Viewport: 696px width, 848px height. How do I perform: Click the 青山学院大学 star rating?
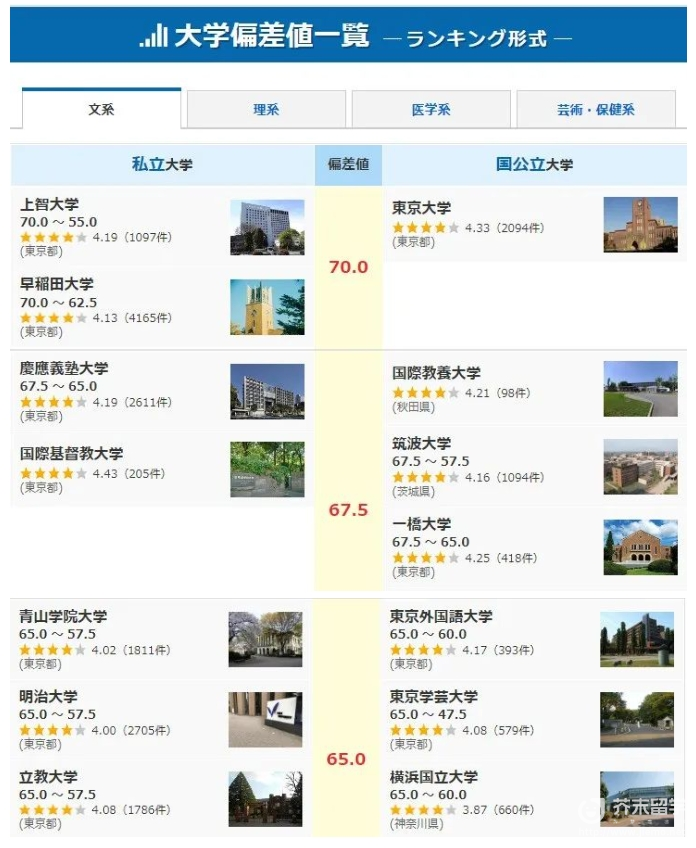(52, 650)
